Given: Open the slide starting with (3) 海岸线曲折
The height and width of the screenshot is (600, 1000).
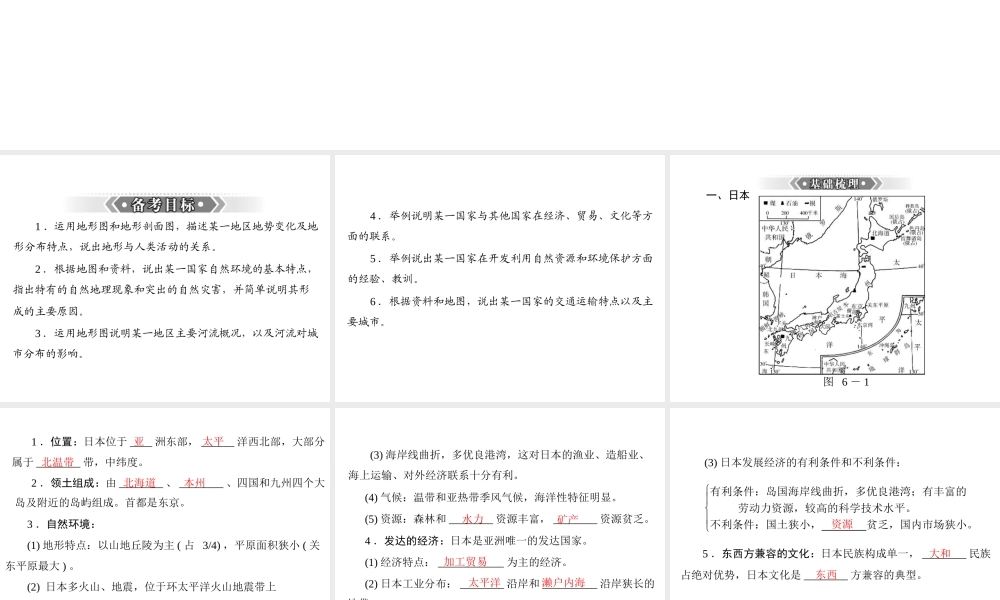Looking at the screenshot, I should pyautogui.click(x=500, y=504).
